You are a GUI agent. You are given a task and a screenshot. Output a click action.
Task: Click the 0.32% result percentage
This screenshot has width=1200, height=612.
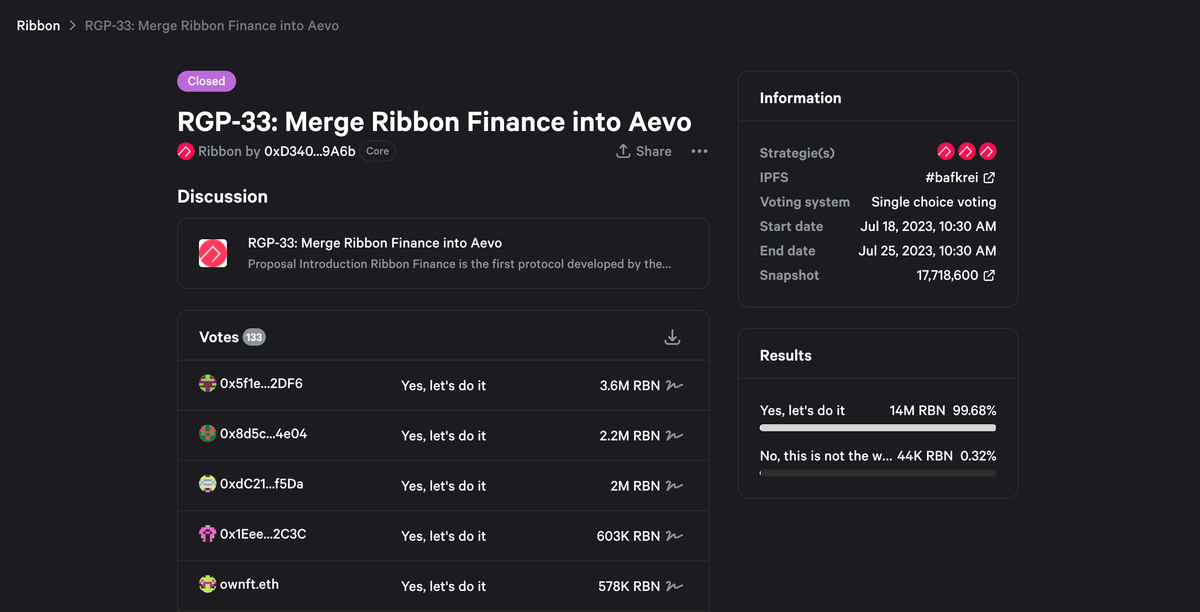click(978, 455)
